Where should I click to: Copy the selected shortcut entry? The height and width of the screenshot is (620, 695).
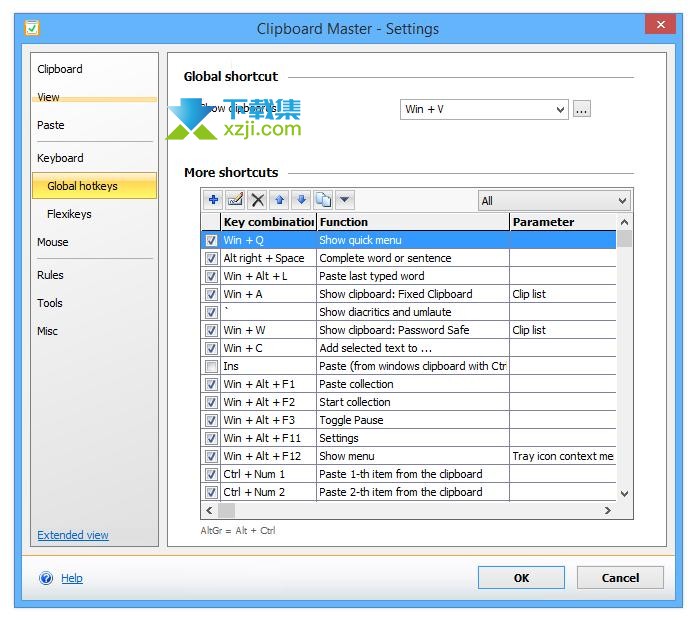click(323, 200)
